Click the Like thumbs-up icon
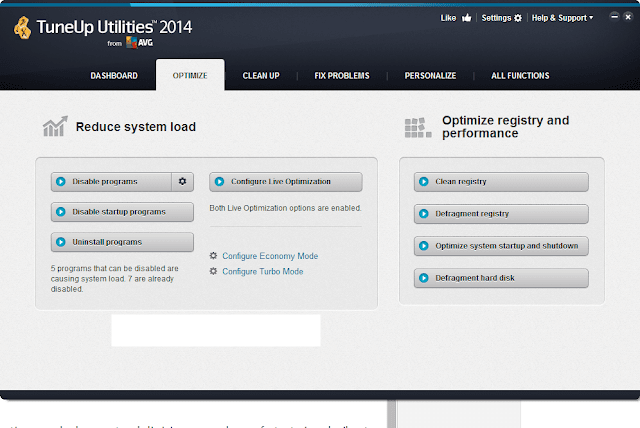640x428 pixels. [467, 18]
